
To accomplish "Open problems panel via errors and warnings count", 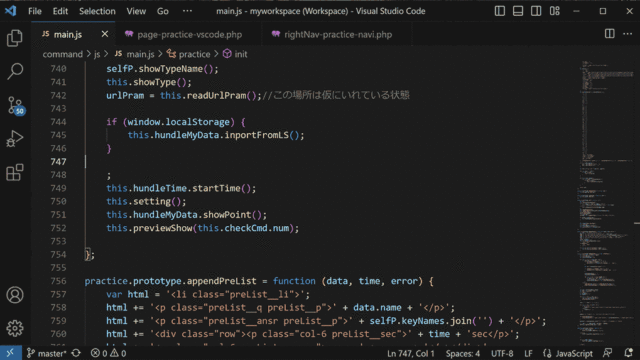I will point(108,353).
